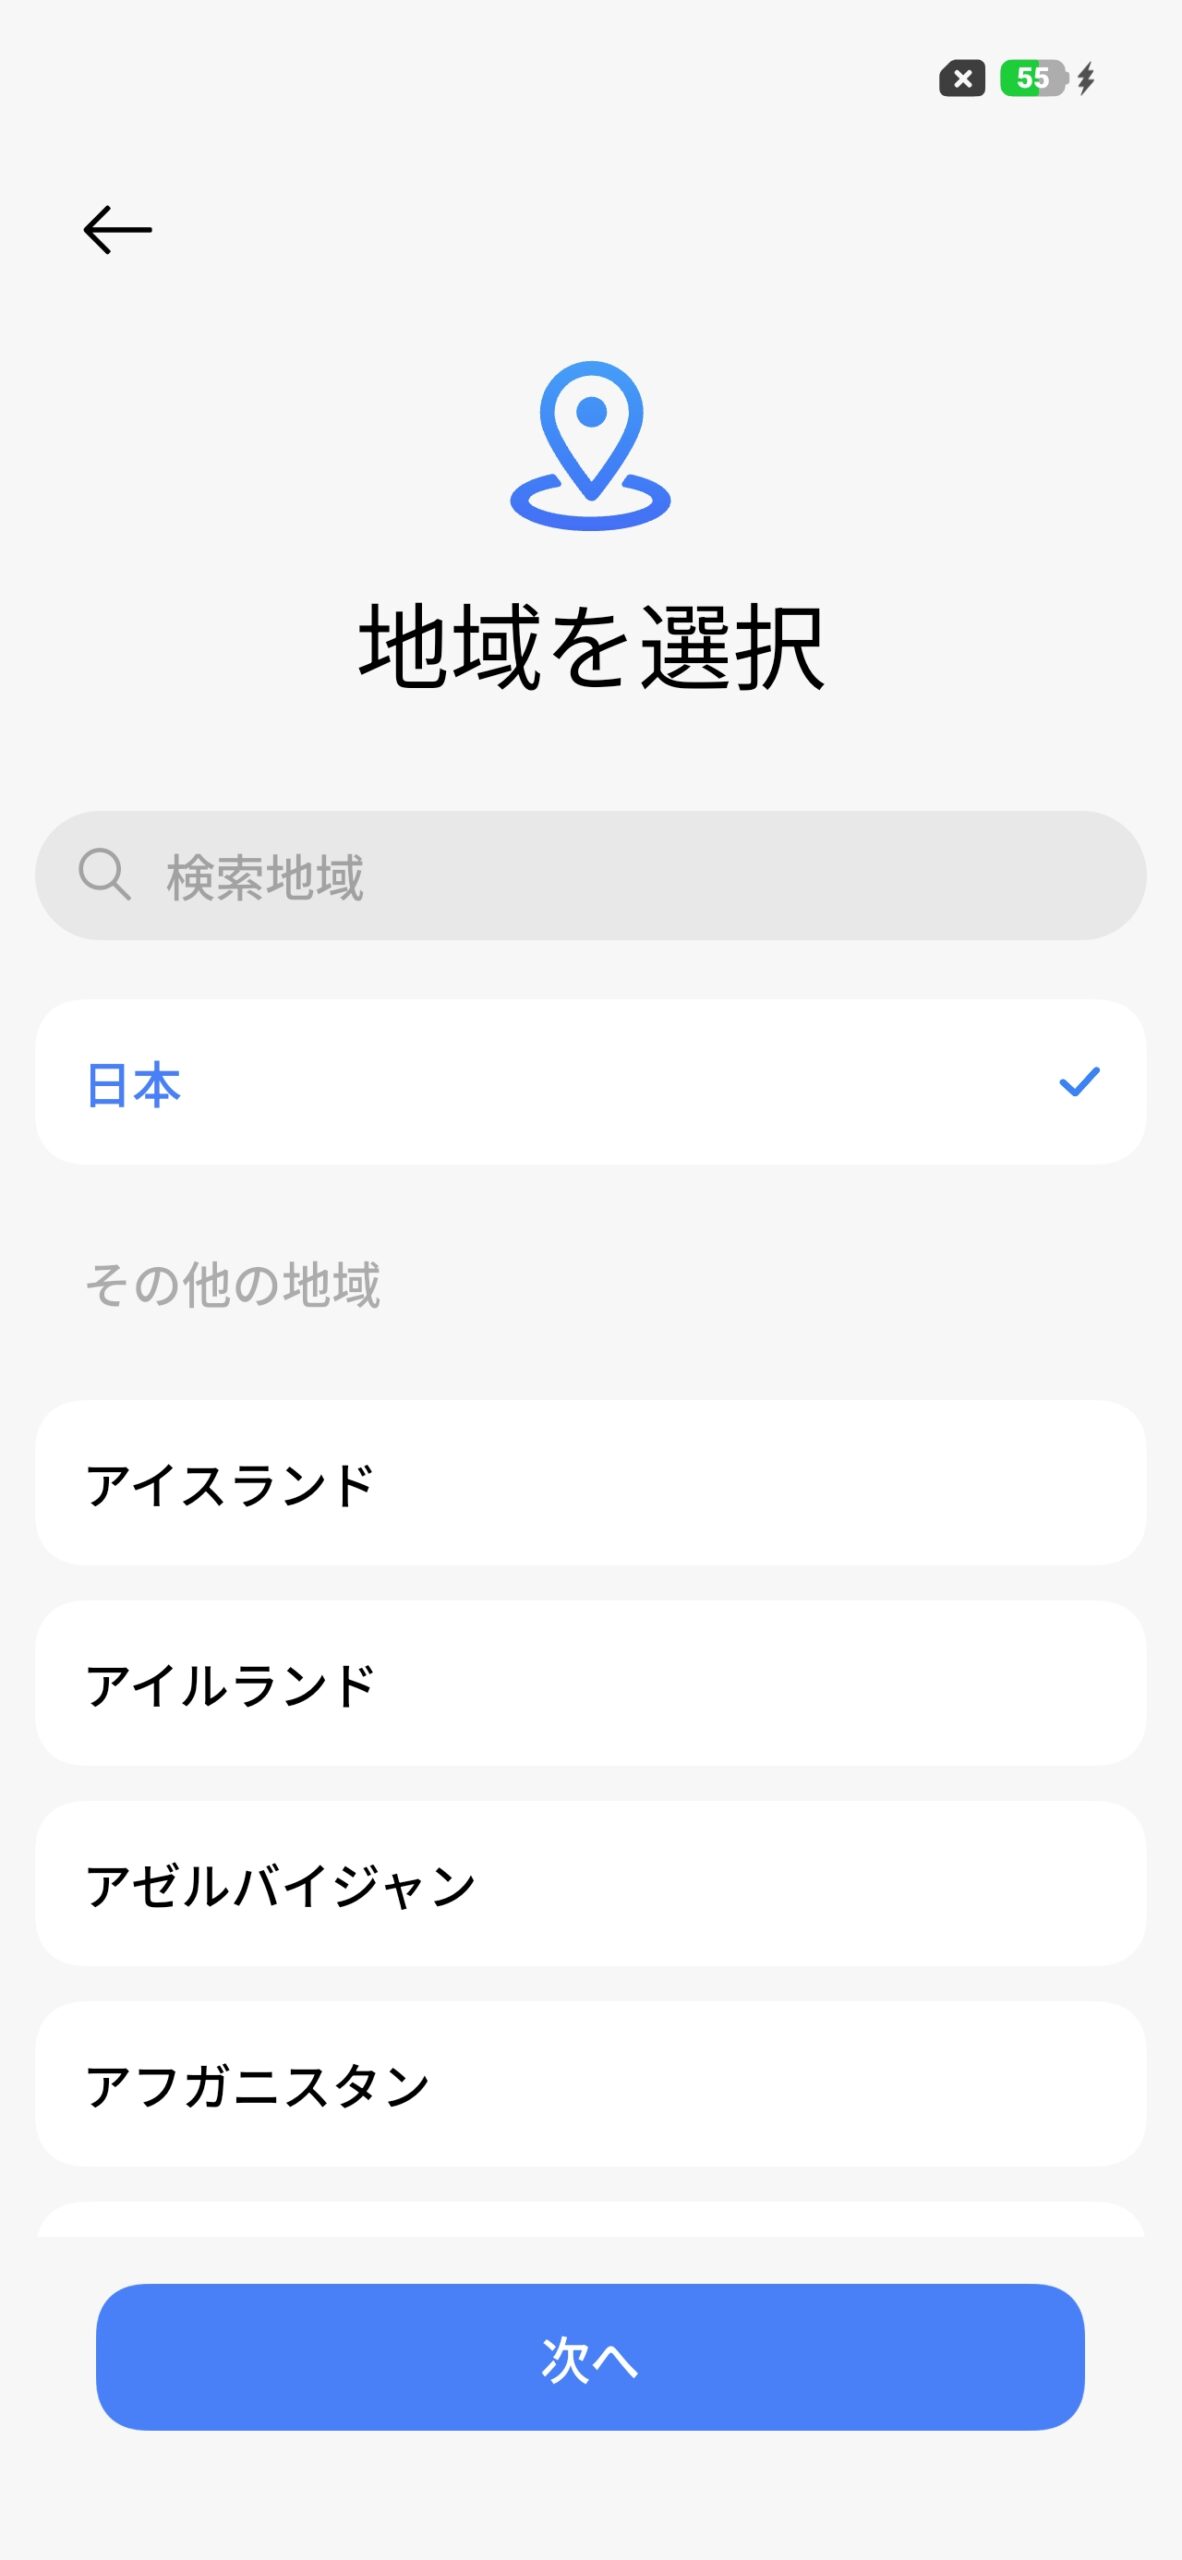Tap the partially visible row below アフガニスタン
This screenshot has height=2560, width=1182.
(x=590, y=2220)
